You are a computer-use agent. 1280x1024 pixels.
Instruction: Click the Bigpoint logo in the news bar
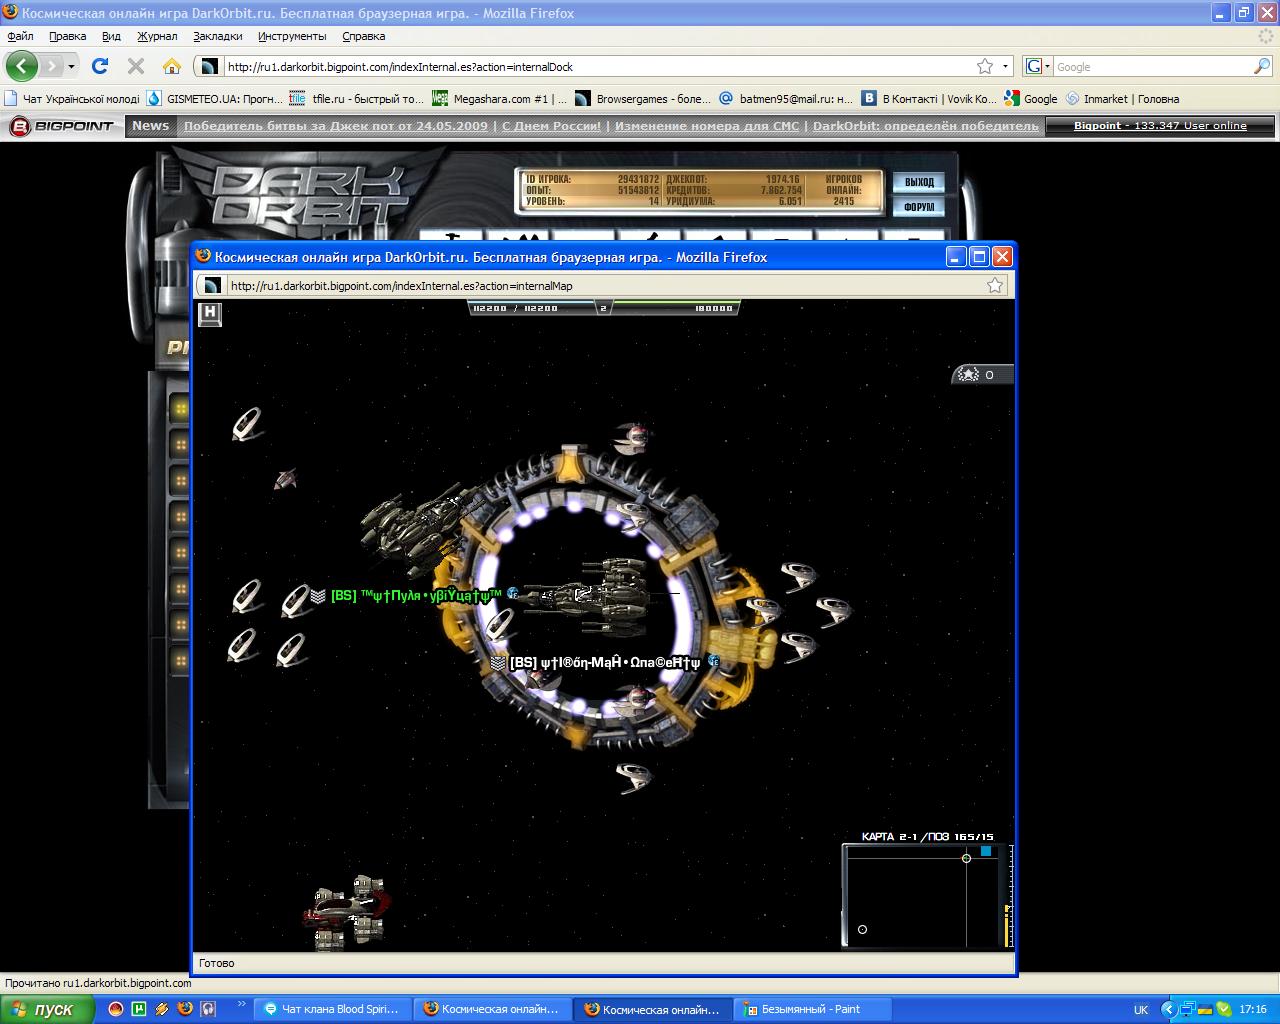tap(62, 126)
